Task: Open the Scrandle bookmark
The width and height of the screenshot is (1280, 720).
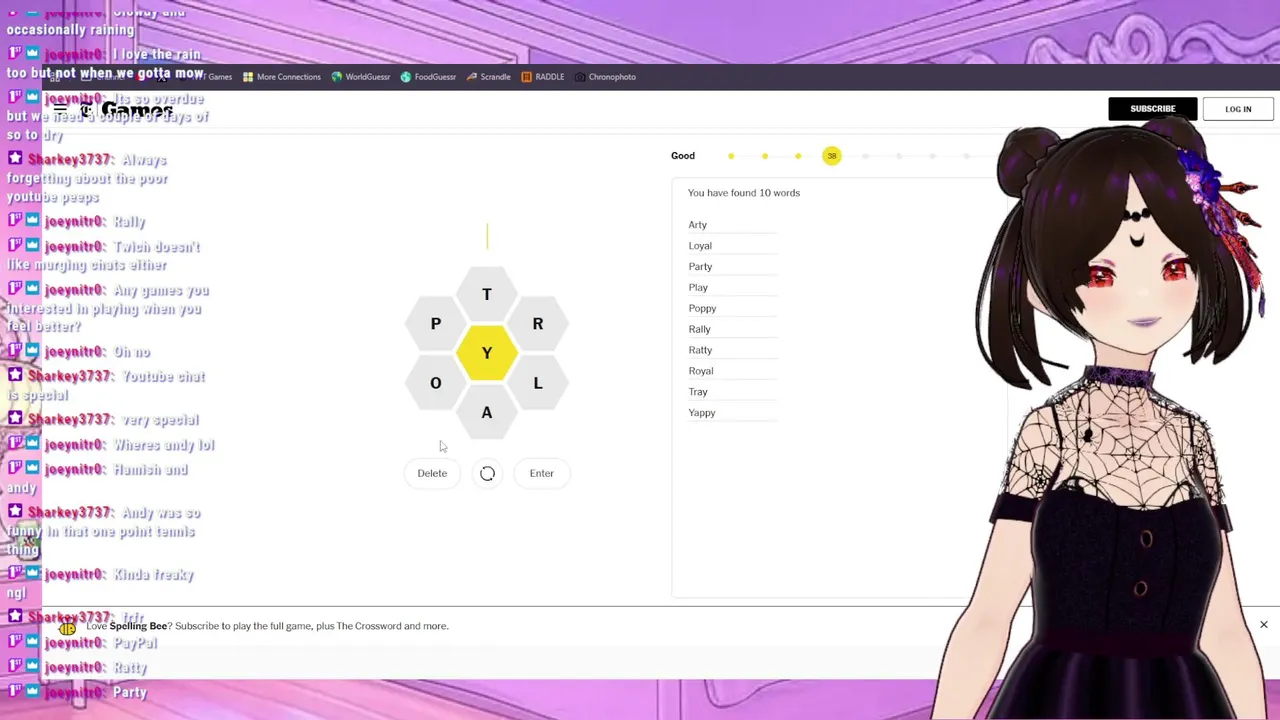Action: [x=488, y=77]
